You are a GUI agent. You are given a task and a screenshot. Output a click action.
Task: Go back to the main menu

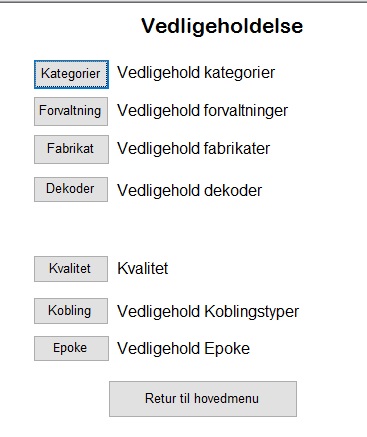(203, 399)
